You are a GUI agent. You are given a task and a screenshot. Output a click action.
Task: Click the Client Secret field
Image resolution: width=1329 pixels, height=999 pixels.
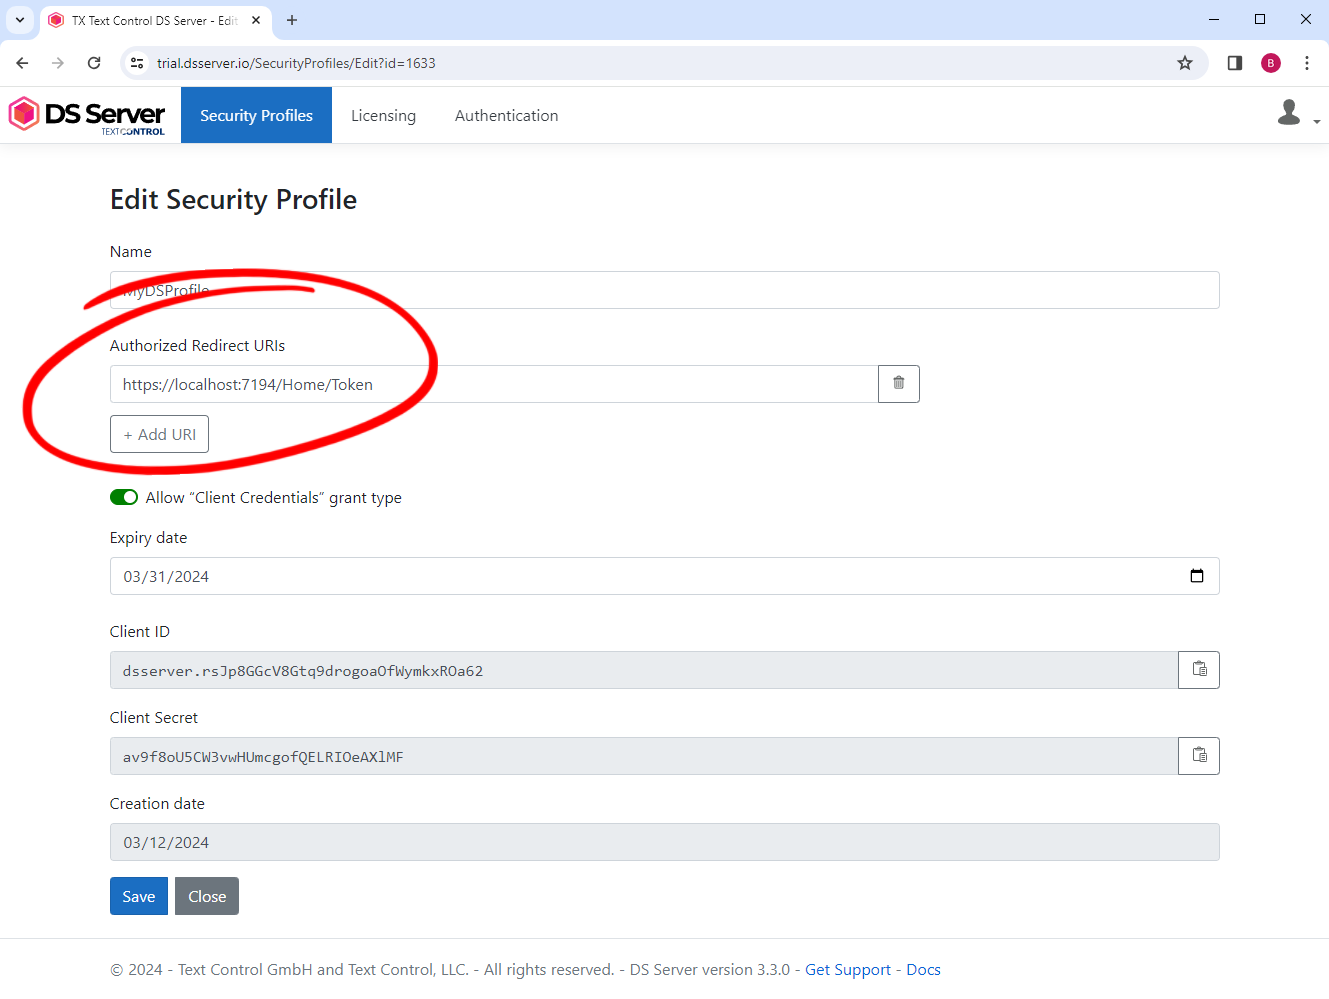(x=644, y=756)
